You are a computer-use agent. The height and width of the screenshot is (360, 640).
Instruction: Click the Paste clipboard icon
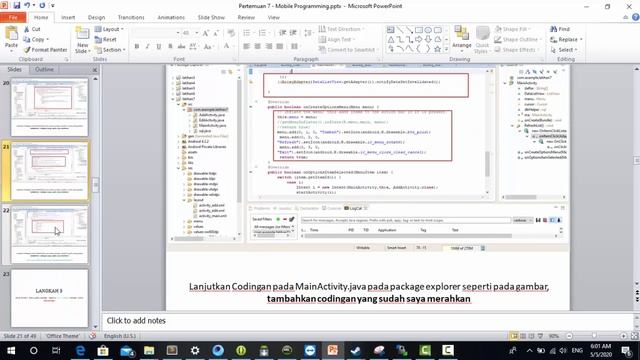click(11, 34)
